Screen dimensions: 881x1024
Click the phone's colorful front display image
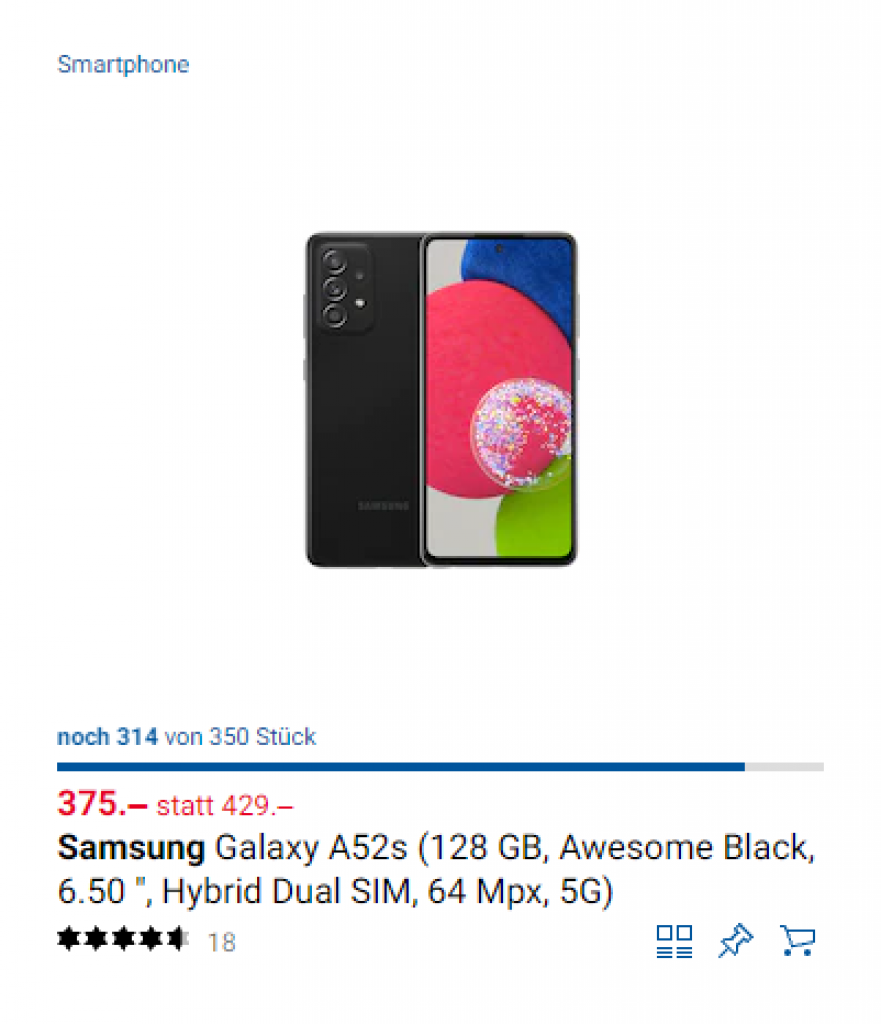coord(498,400)
